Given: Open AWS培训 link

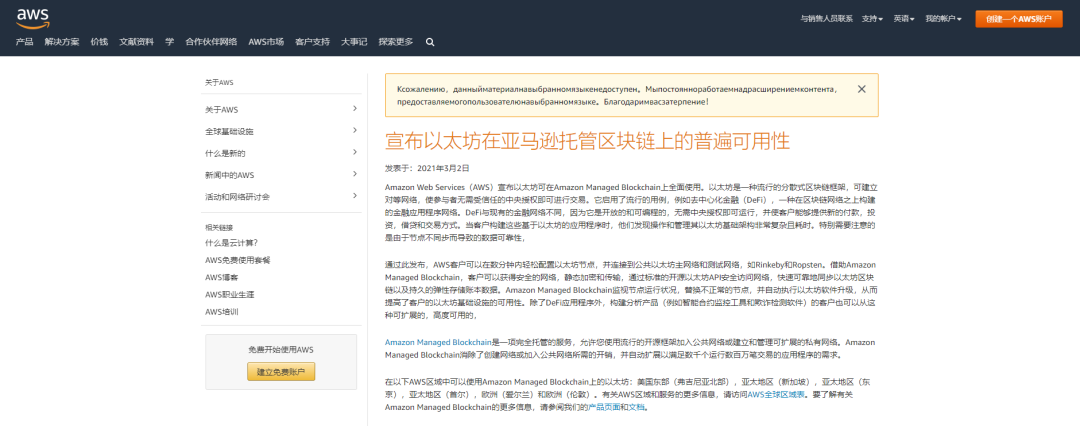Looking at the screenshot, I should pos(221,312).
